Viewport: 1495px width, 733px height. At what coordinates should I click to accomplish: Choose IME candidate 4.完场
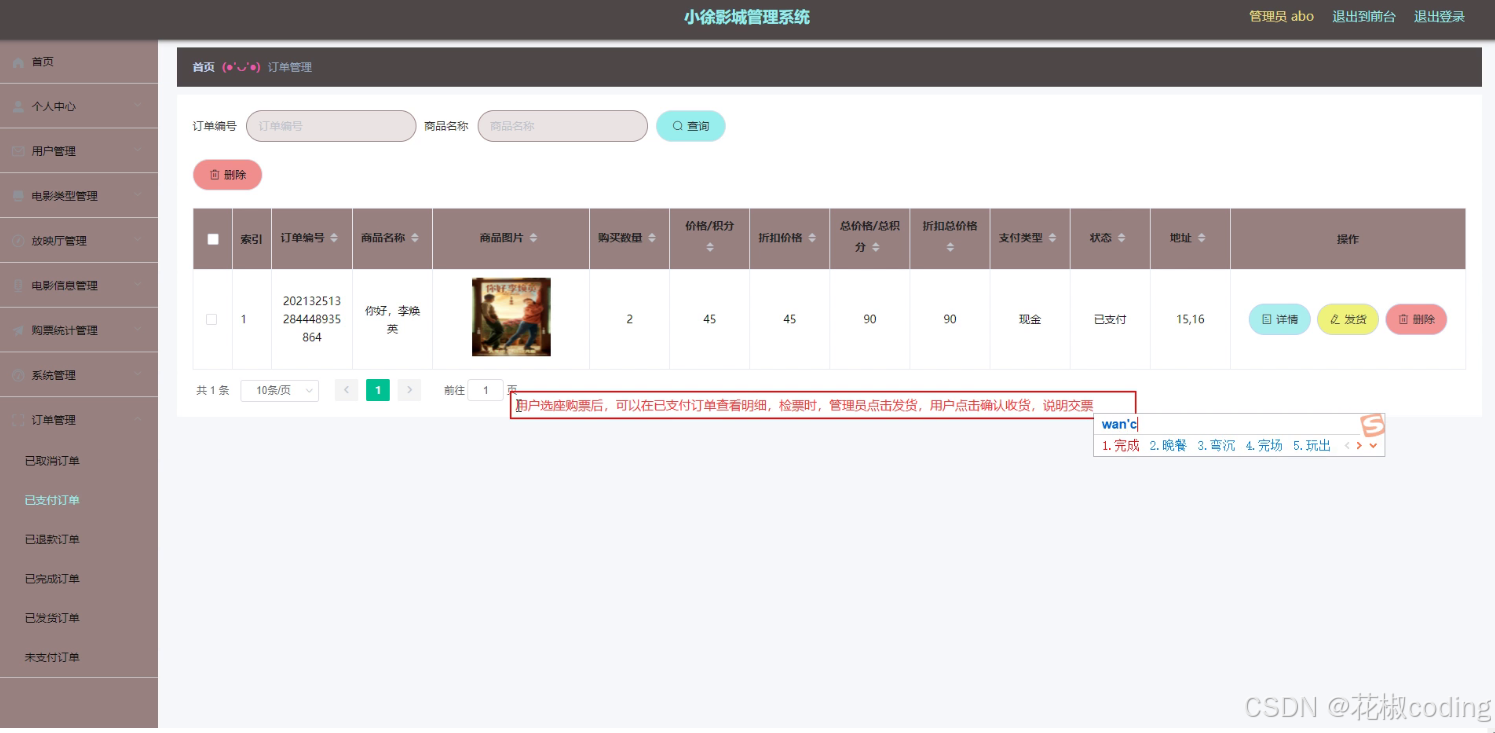(1264, 446)
